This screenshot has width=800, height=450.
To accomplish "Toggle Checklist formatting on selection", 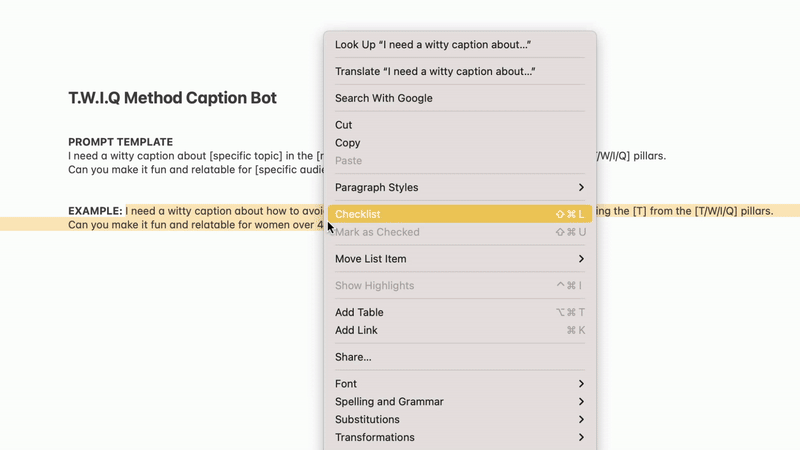I will point(358,214).
